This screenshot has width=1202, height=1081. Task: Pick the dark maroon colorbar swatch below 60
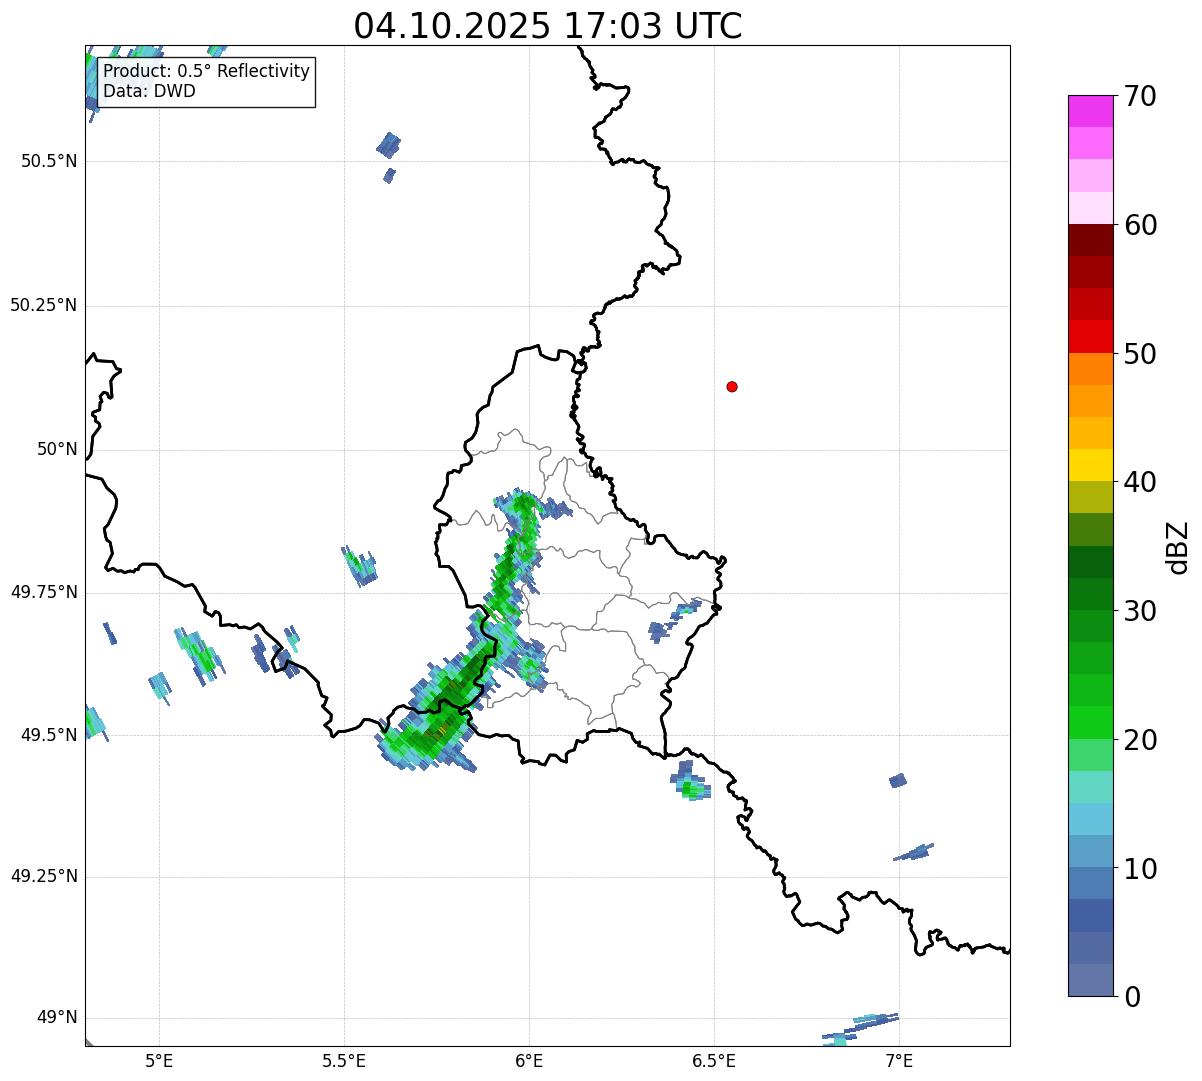tap(1090, 240)
